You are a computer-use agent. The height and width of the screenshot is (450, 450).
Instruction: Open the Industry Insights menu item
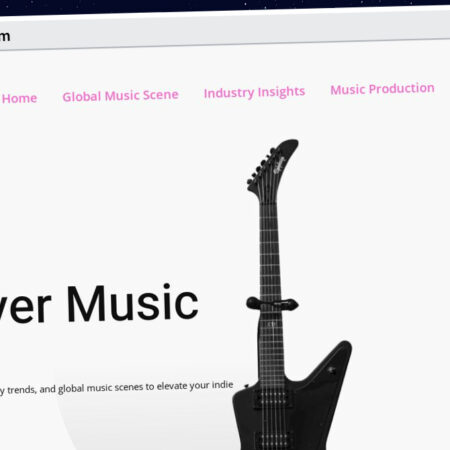(x=254, y=92)
